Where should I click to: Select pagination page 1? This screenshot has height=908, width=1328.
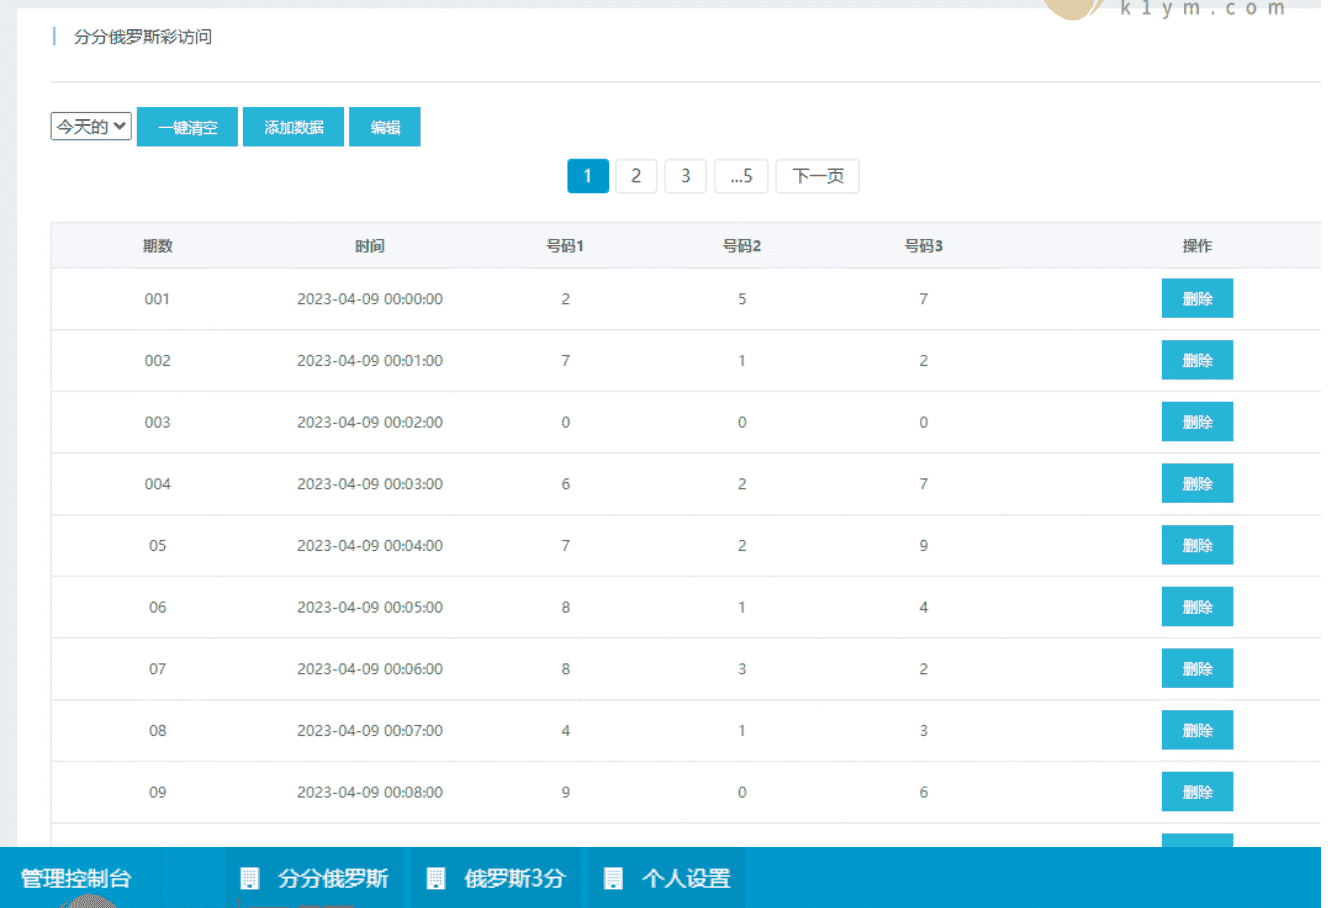pos(588,176)
